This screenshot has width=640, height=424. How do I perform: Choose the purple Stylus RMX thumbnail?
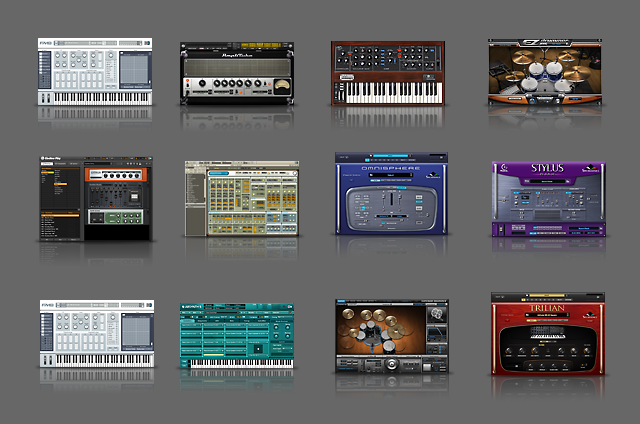549,199
